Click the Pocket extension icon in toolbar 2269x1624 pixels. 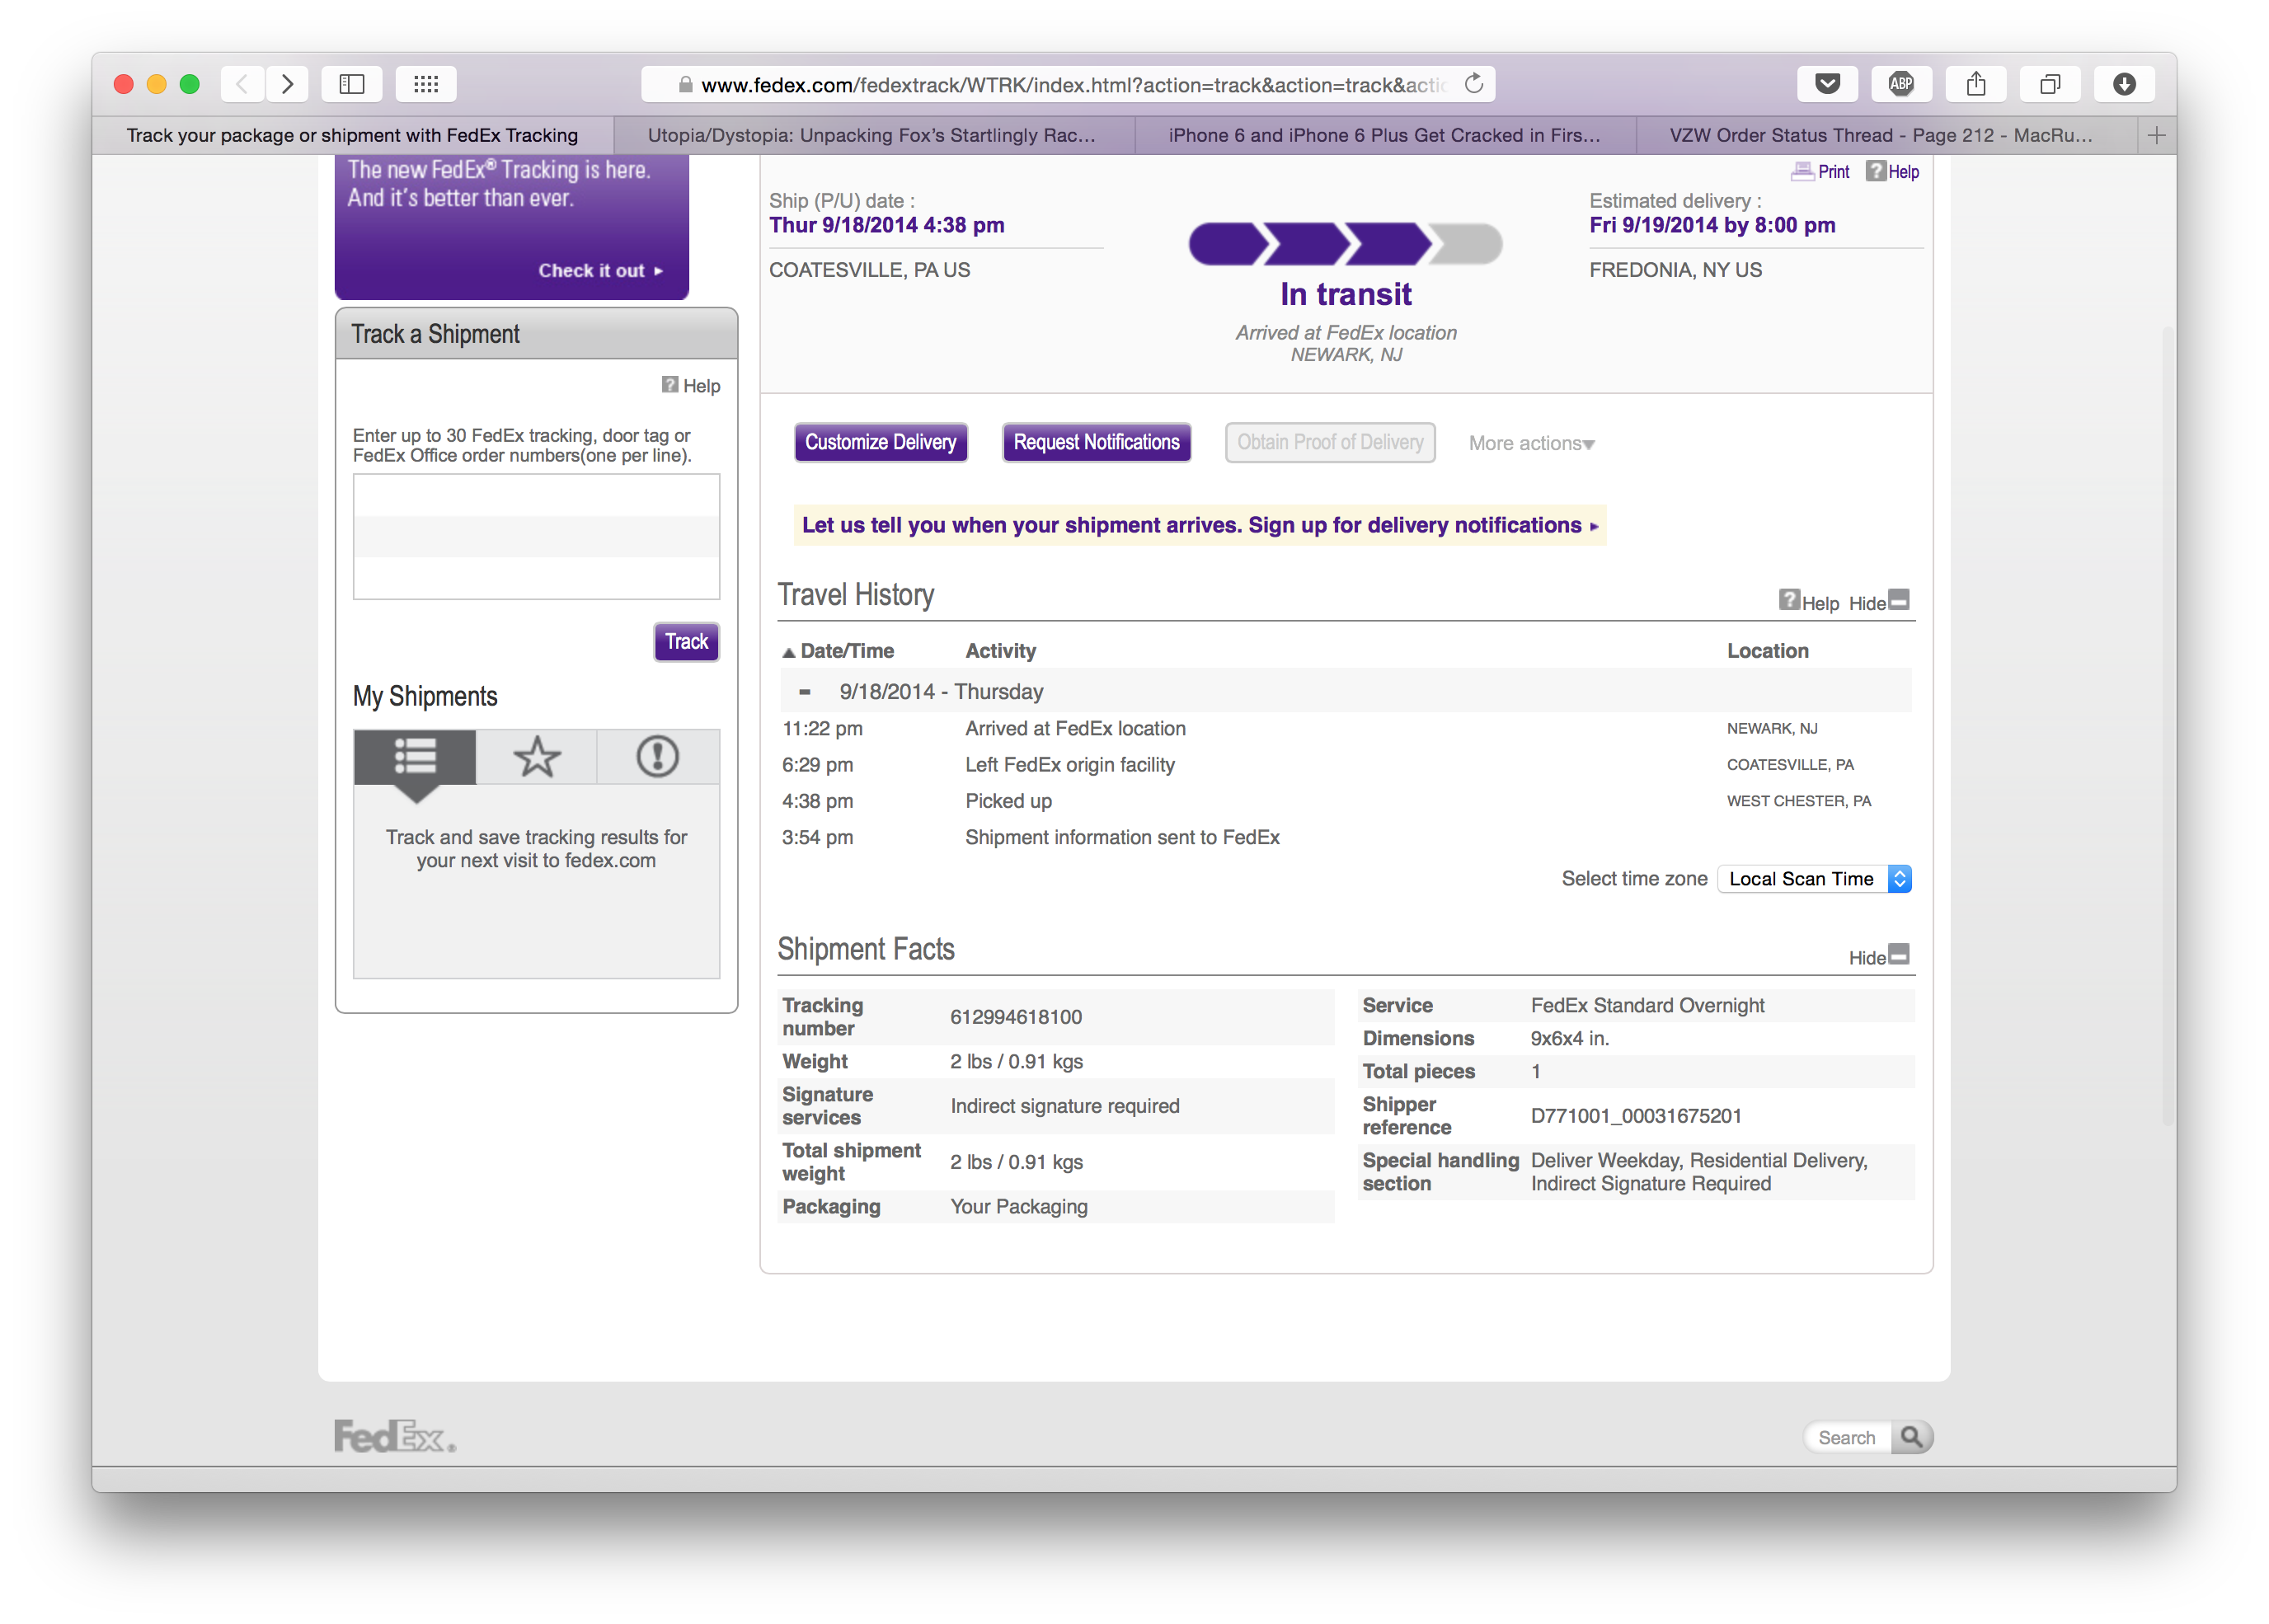coord(1827,84)
